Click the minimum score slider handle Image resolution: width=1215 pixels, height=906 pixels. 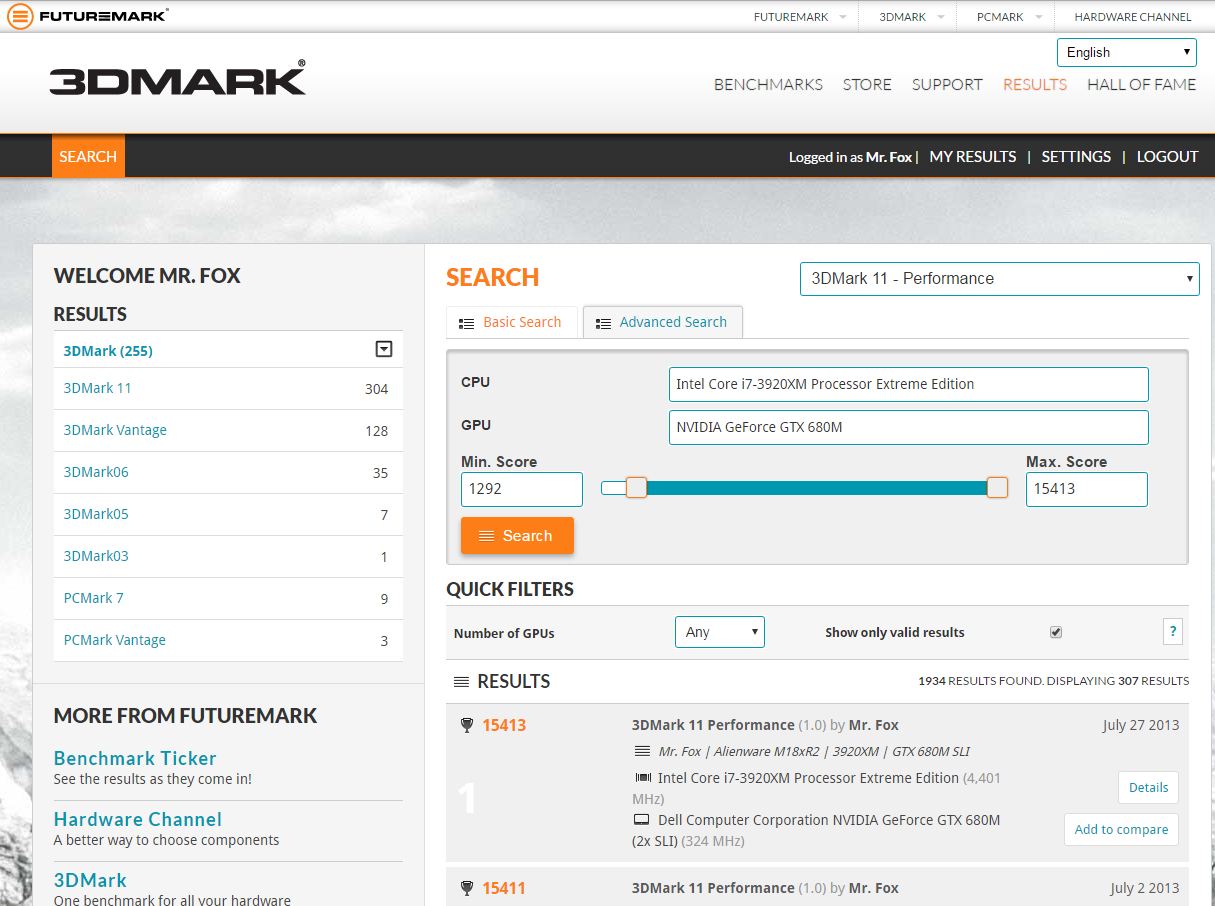pos(636,488)
